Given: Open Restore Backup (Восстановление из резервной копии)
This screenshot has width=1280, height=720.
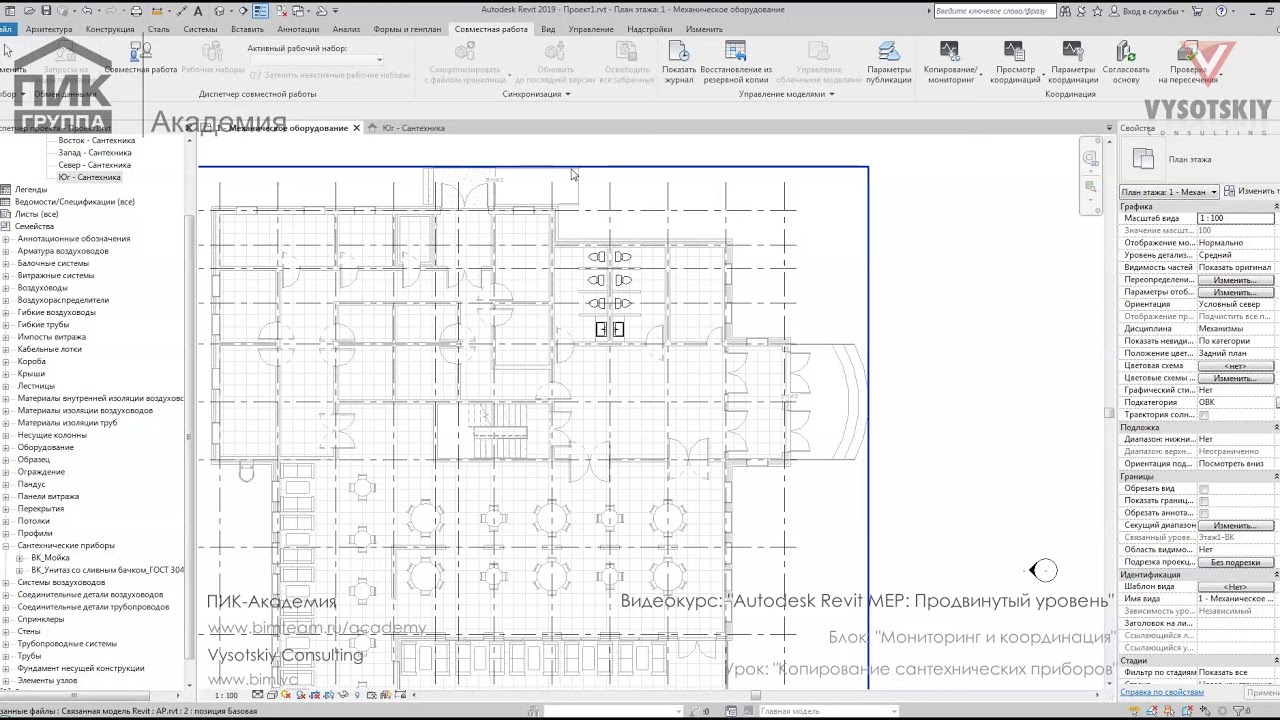Looking at the screenshot, I should click(x=735, y=62).
